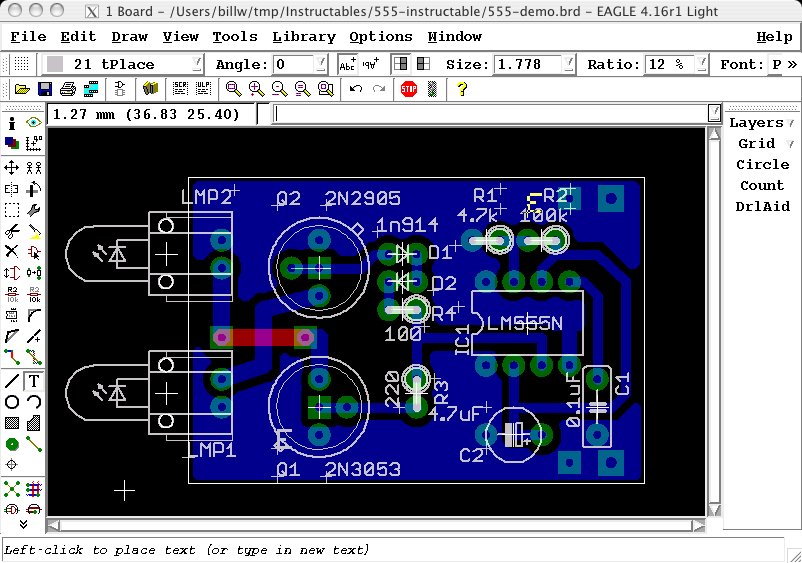Select the Rectangle fill tool

pyautogui.click(x=12, y=423)
